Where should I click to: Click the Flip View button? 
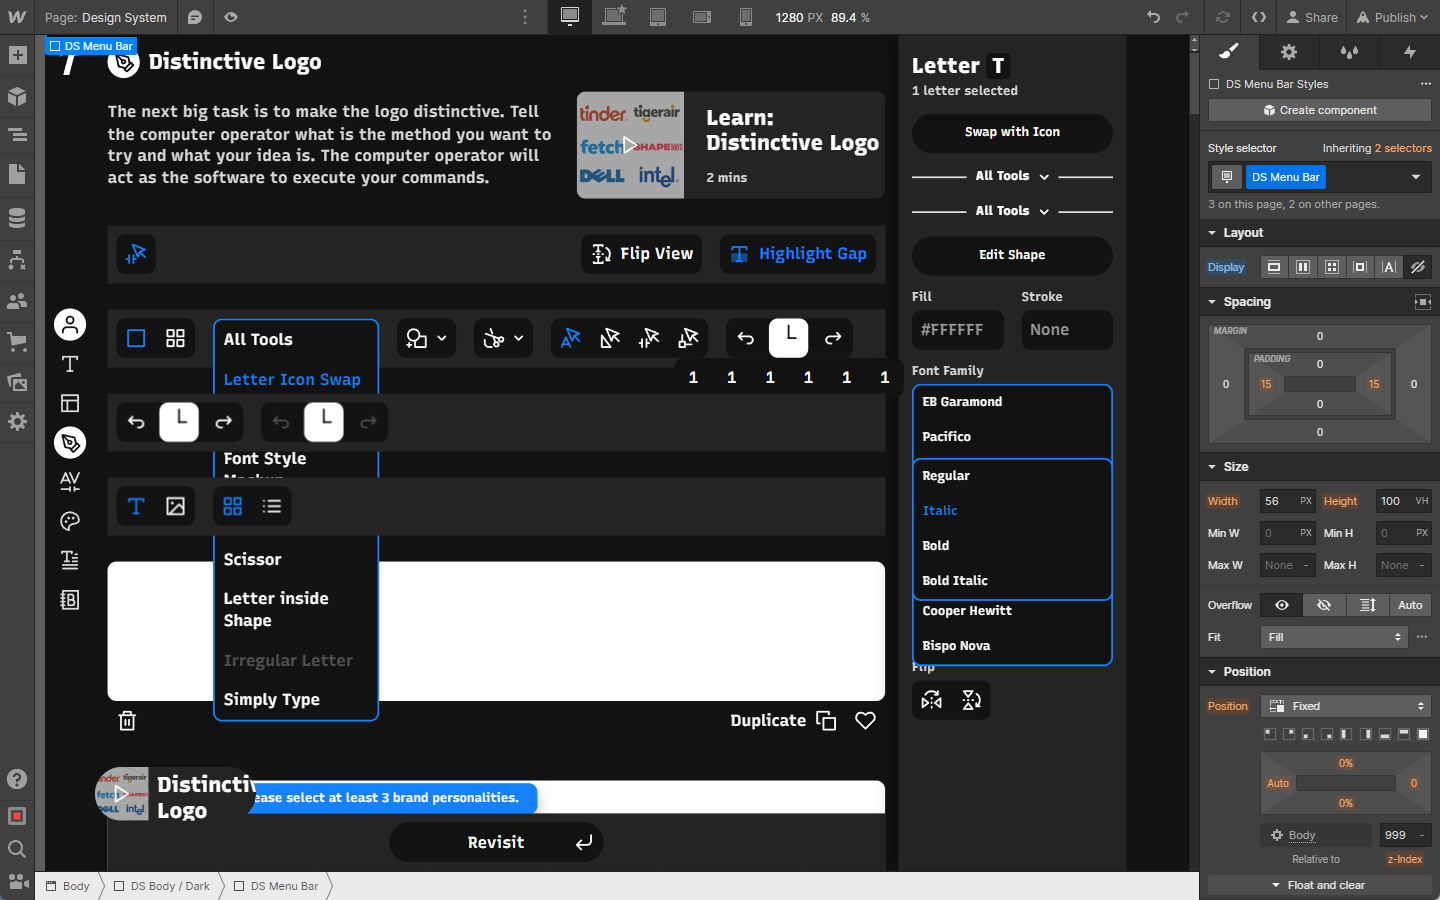coord(642,254)
